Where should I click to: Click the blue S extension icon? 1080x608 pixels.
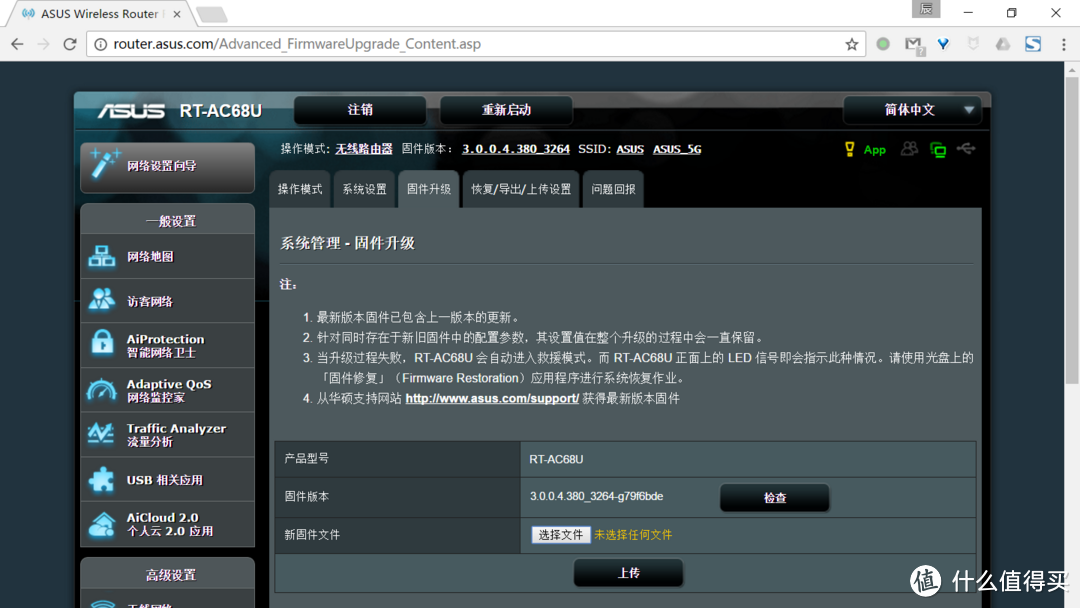[1032, 44]
